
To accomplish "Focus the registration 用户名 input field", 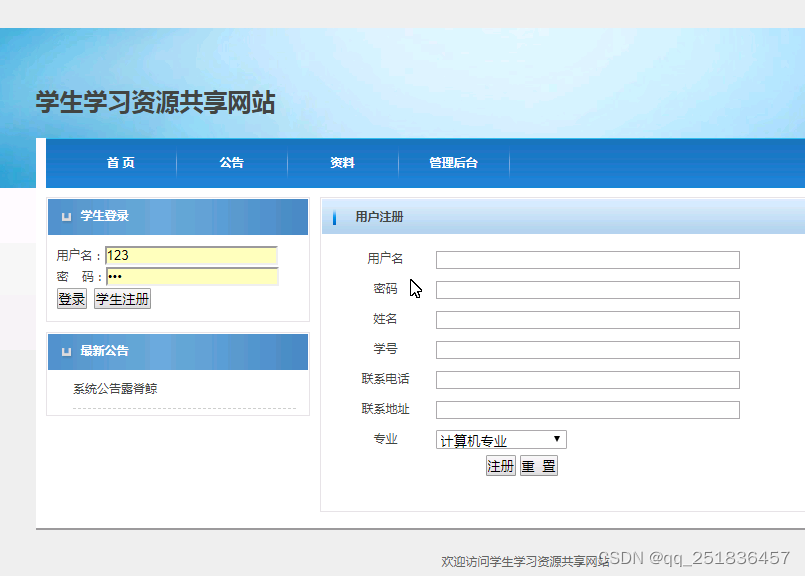I will 588,260.
